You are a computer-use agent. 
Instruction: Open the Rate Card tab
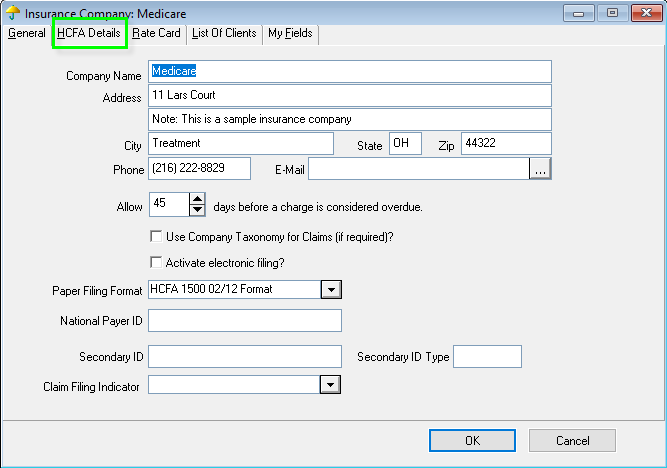tap(156, 33)
